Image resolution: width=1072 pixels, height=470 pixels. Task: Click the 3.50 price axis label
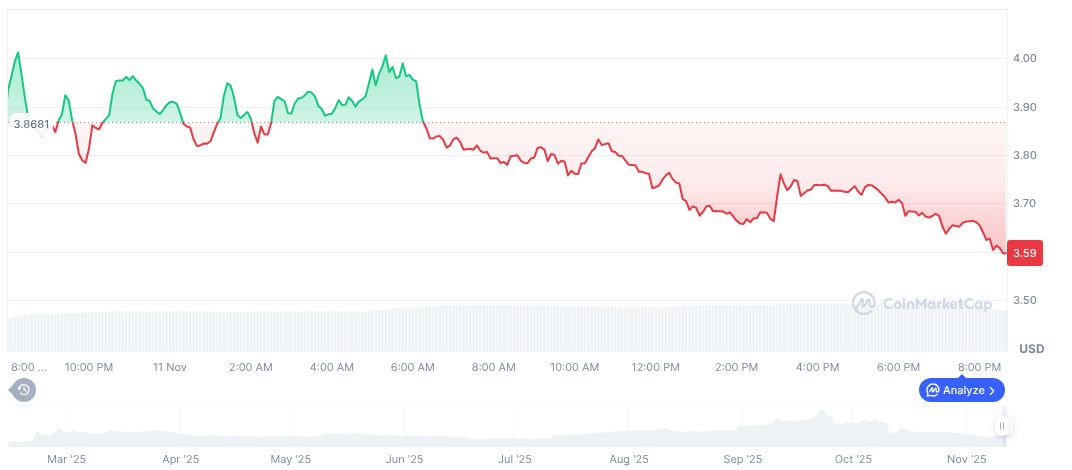click(x=1023, y=301)
